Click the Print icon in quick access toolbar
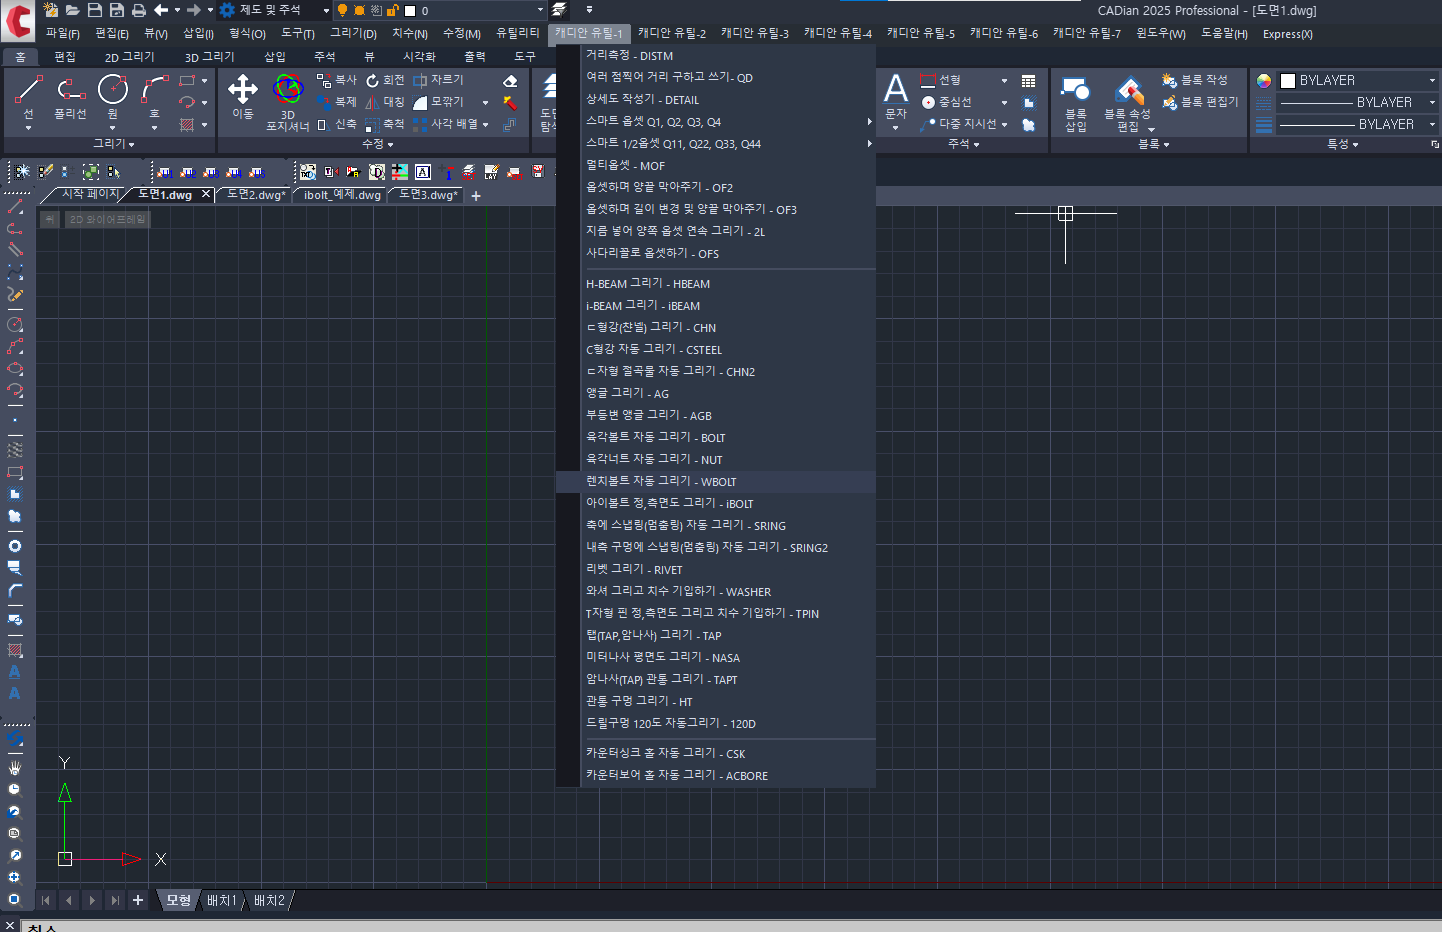 click(138, 10)
